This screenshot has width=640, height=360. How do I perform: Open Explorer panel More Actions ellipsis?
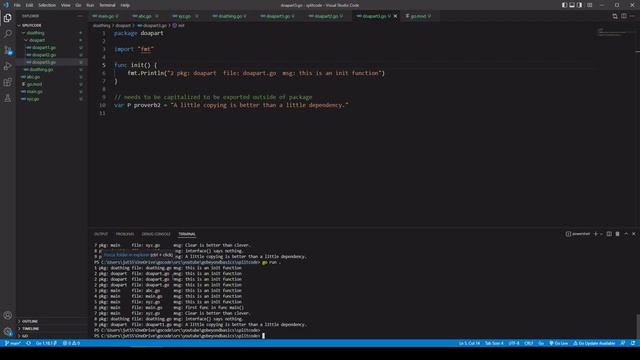[x=80, y=16]
